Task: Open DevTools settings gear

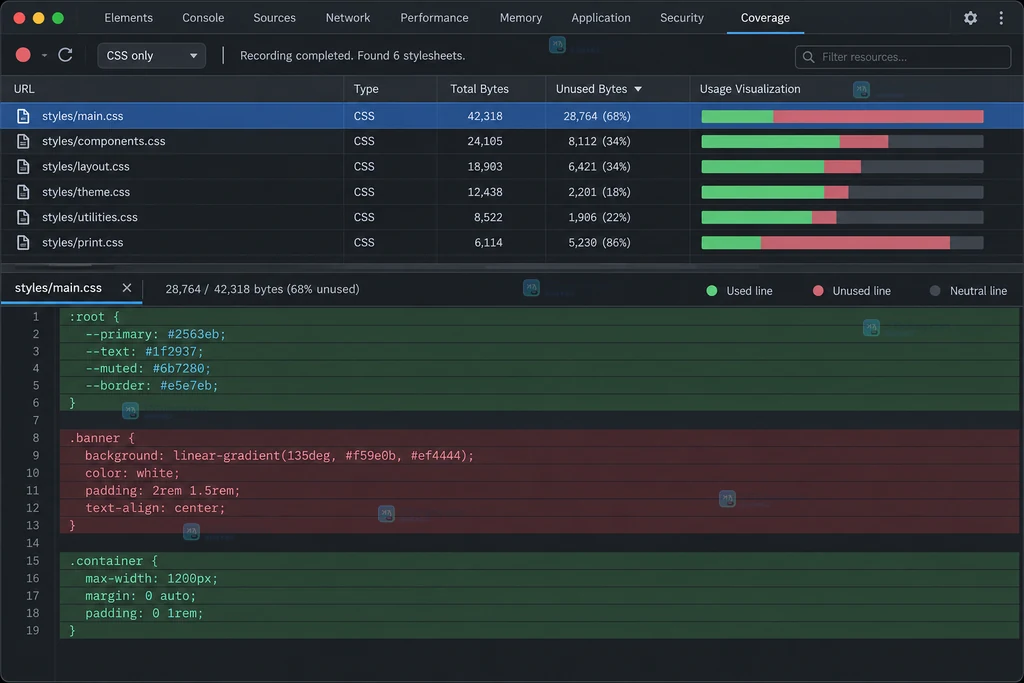Action: (970, 18)
